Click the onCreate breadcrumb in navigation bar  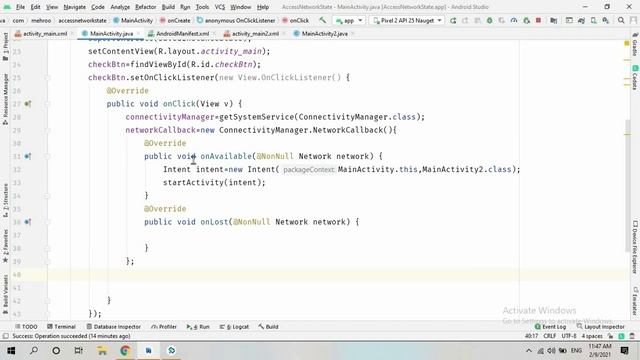pos(175,20)
